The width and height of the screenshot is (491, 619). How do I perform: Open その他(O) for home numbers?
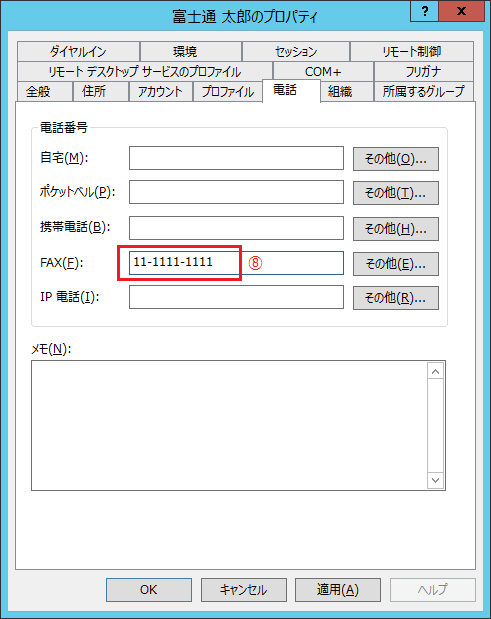[x=395, y=159]
